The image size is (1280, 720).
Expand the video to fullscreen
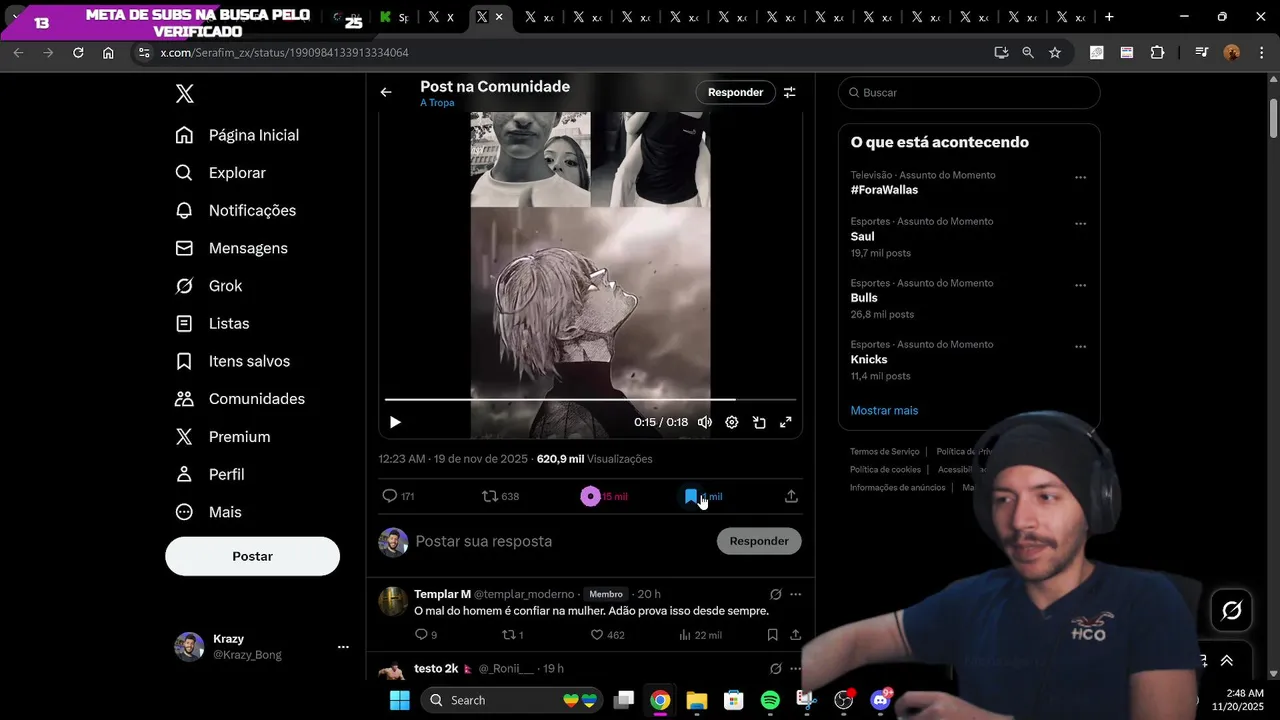pos(786,422)
